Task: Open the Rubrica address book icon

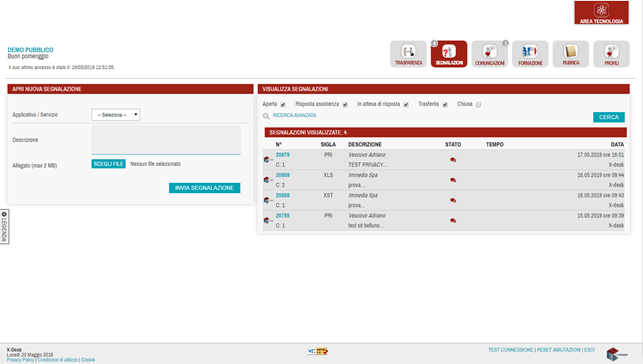Action: pos(571,54)
